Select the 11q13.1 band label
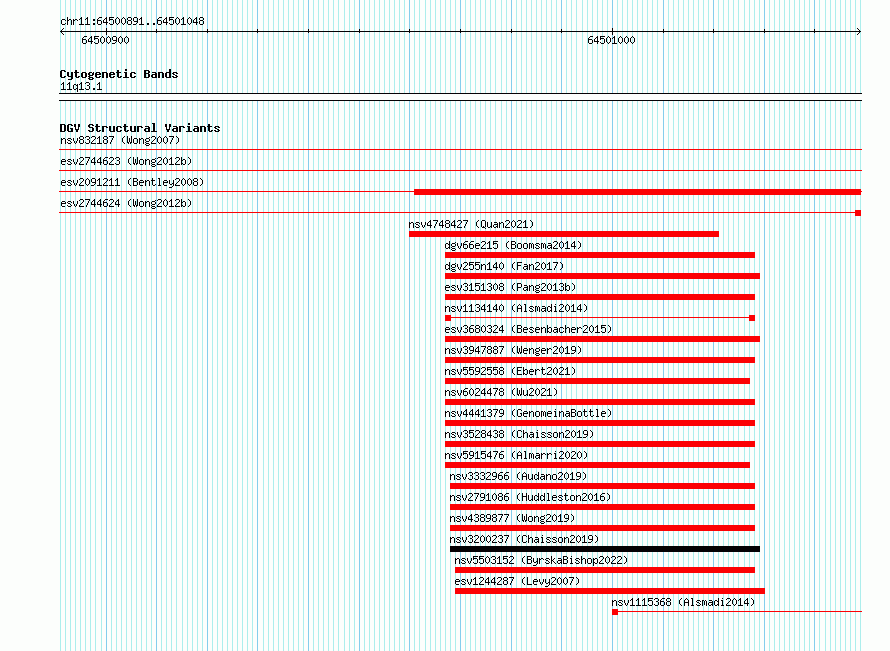 click(x=81, y=86)
